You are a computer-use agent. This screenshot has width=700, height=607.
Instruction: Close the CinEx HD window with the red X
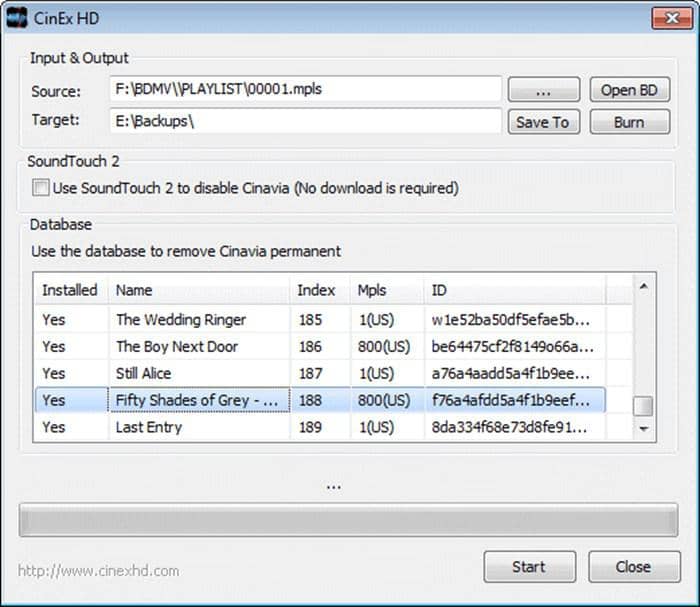[672, 18]
